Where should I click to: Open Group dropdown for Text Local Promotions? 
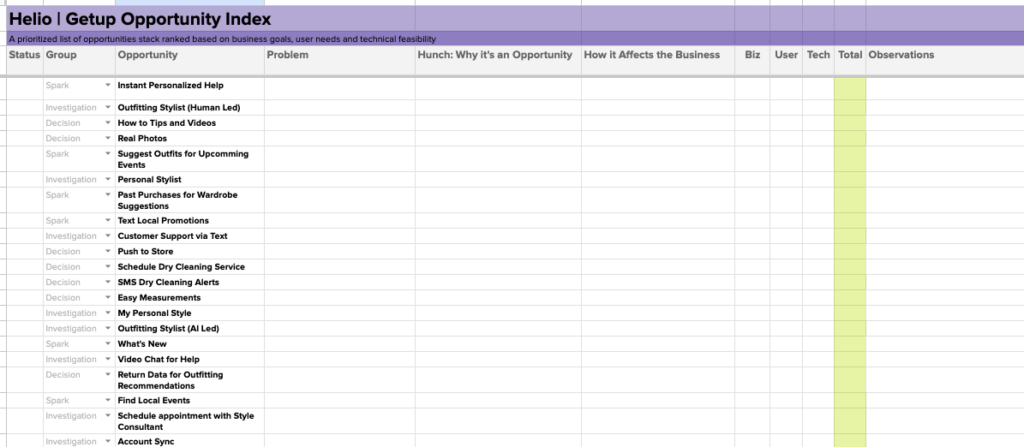(108, 221)
